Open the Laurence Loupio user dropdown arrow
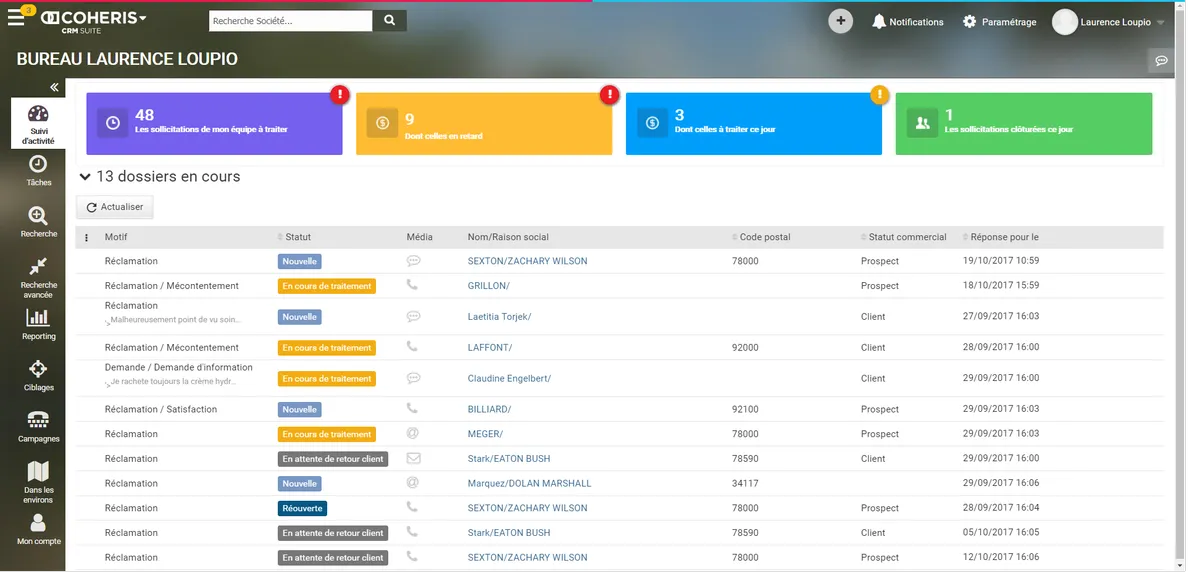 (1160, 23)
